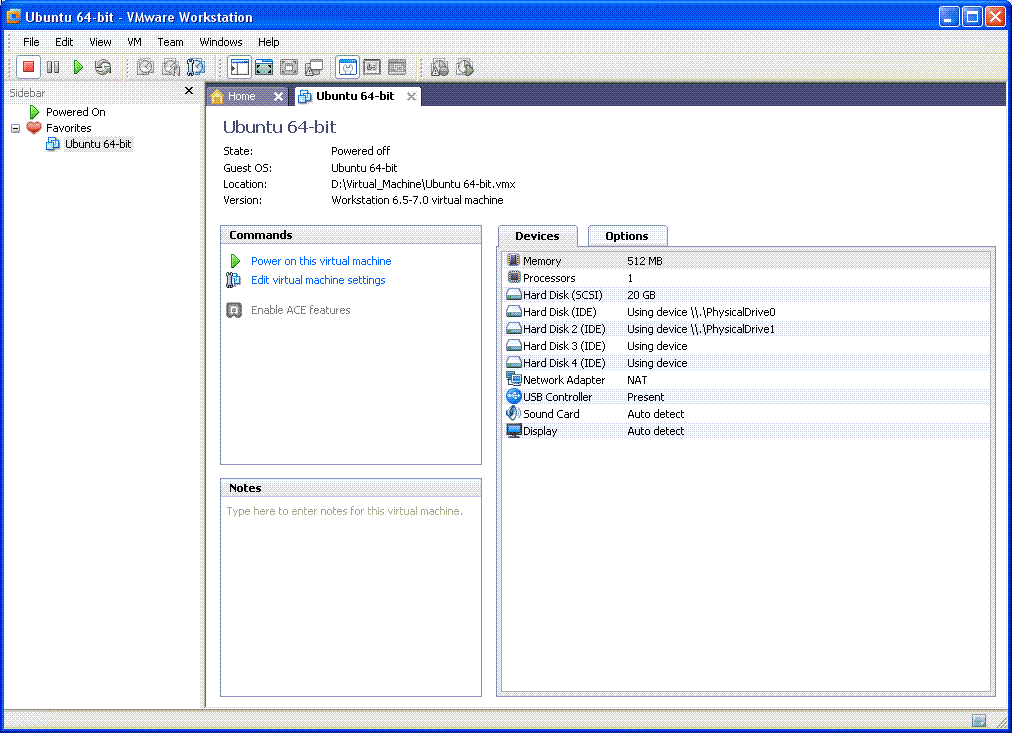Select the Network Adapter device row
Image resolution: width=1012 pixels, height=733 pixels.
click(x=747, y=380)
